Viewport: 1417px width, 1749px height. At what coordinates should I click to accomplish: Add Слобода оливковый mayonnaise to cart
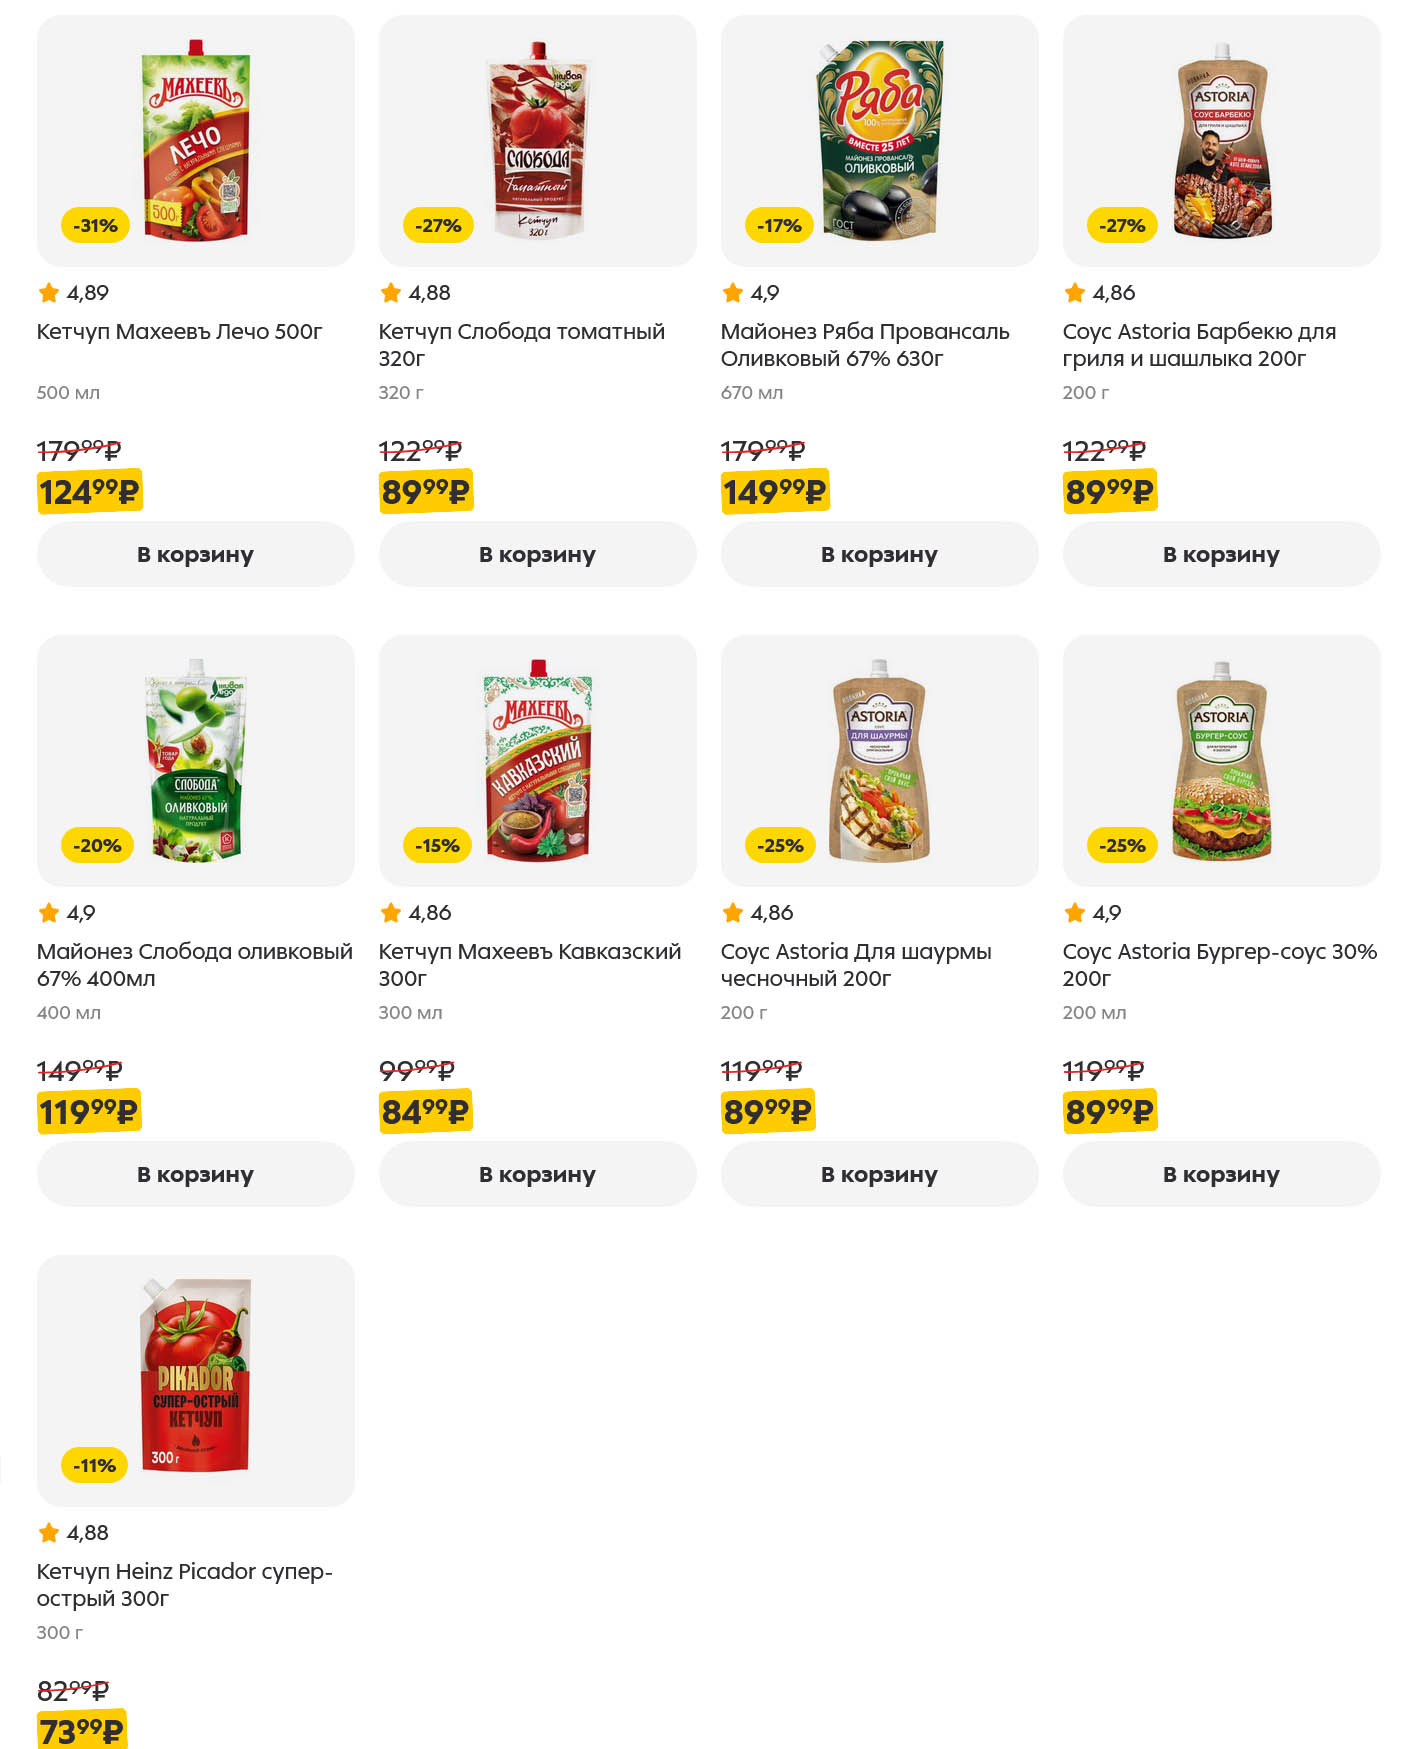[x=195, y=1174]
